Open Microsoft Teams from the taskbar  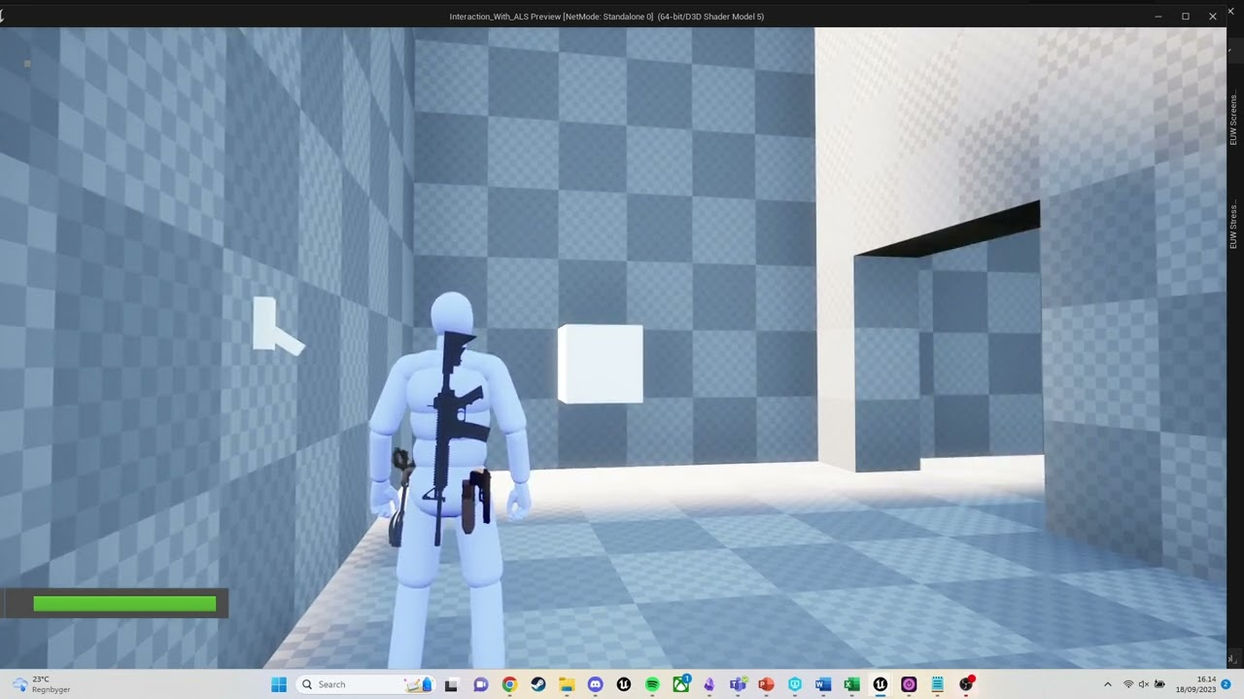738,685
